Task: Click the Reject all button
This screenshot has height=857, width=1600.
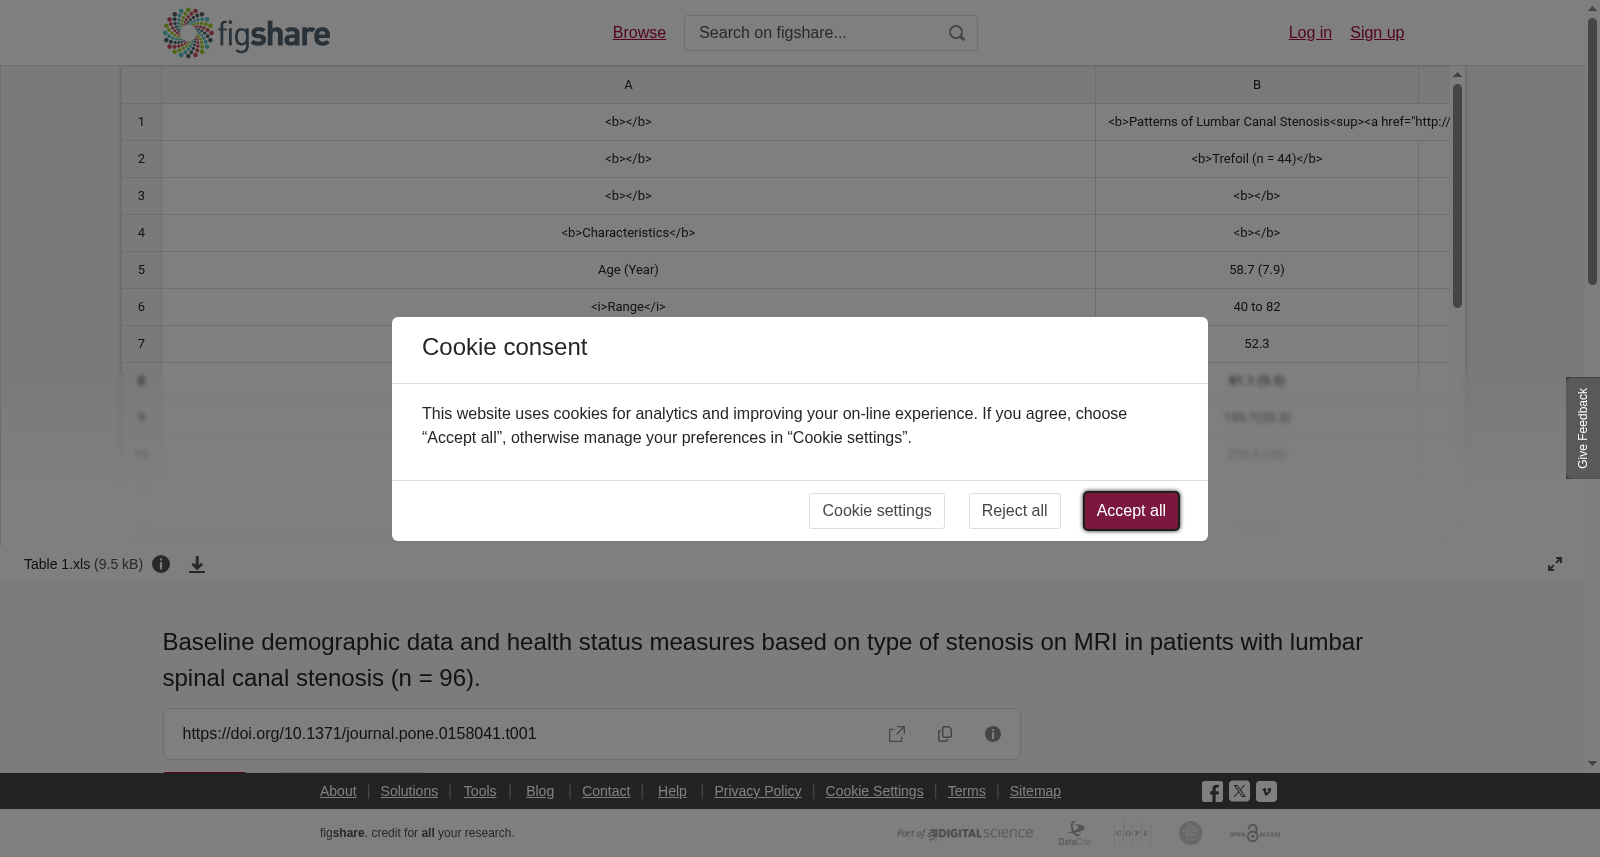Action: tap(1014, 511)
